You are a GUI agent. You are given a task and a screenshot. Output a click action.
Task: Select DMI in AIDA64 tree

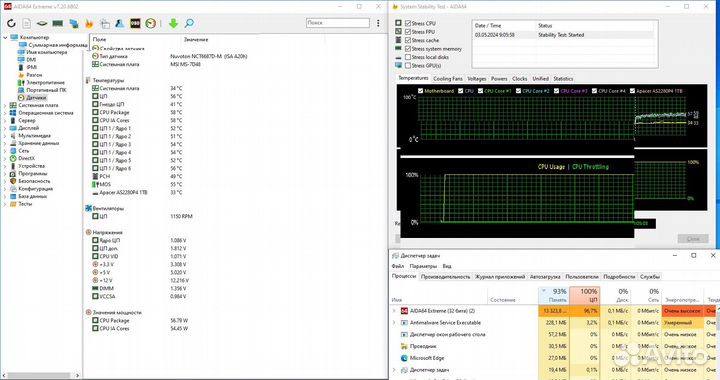click(31, 60)
